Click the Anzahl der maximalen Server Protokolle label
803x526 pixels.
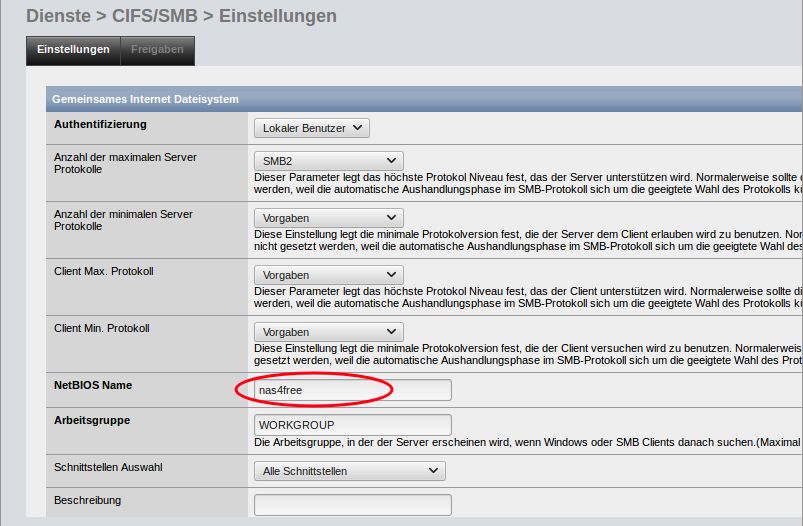(x=125, y=163)
